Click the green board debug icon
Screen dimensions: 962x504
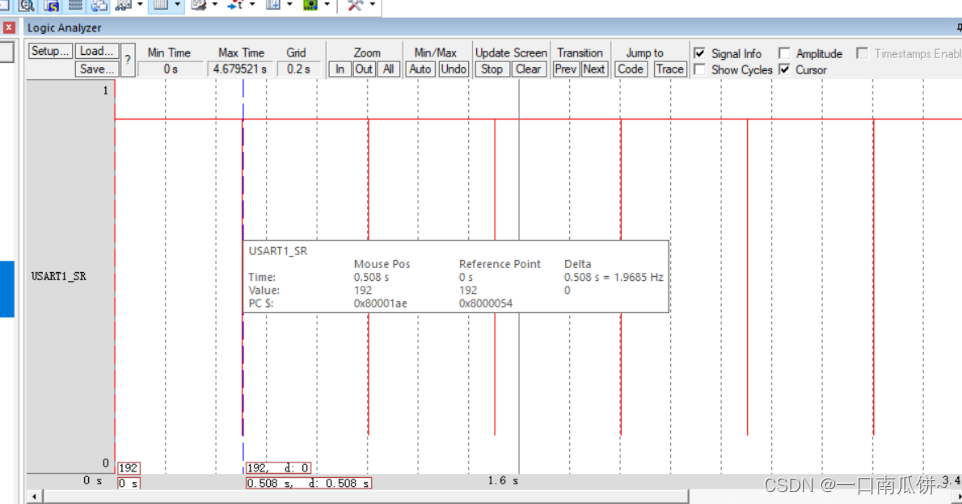[x=310, y=5]
